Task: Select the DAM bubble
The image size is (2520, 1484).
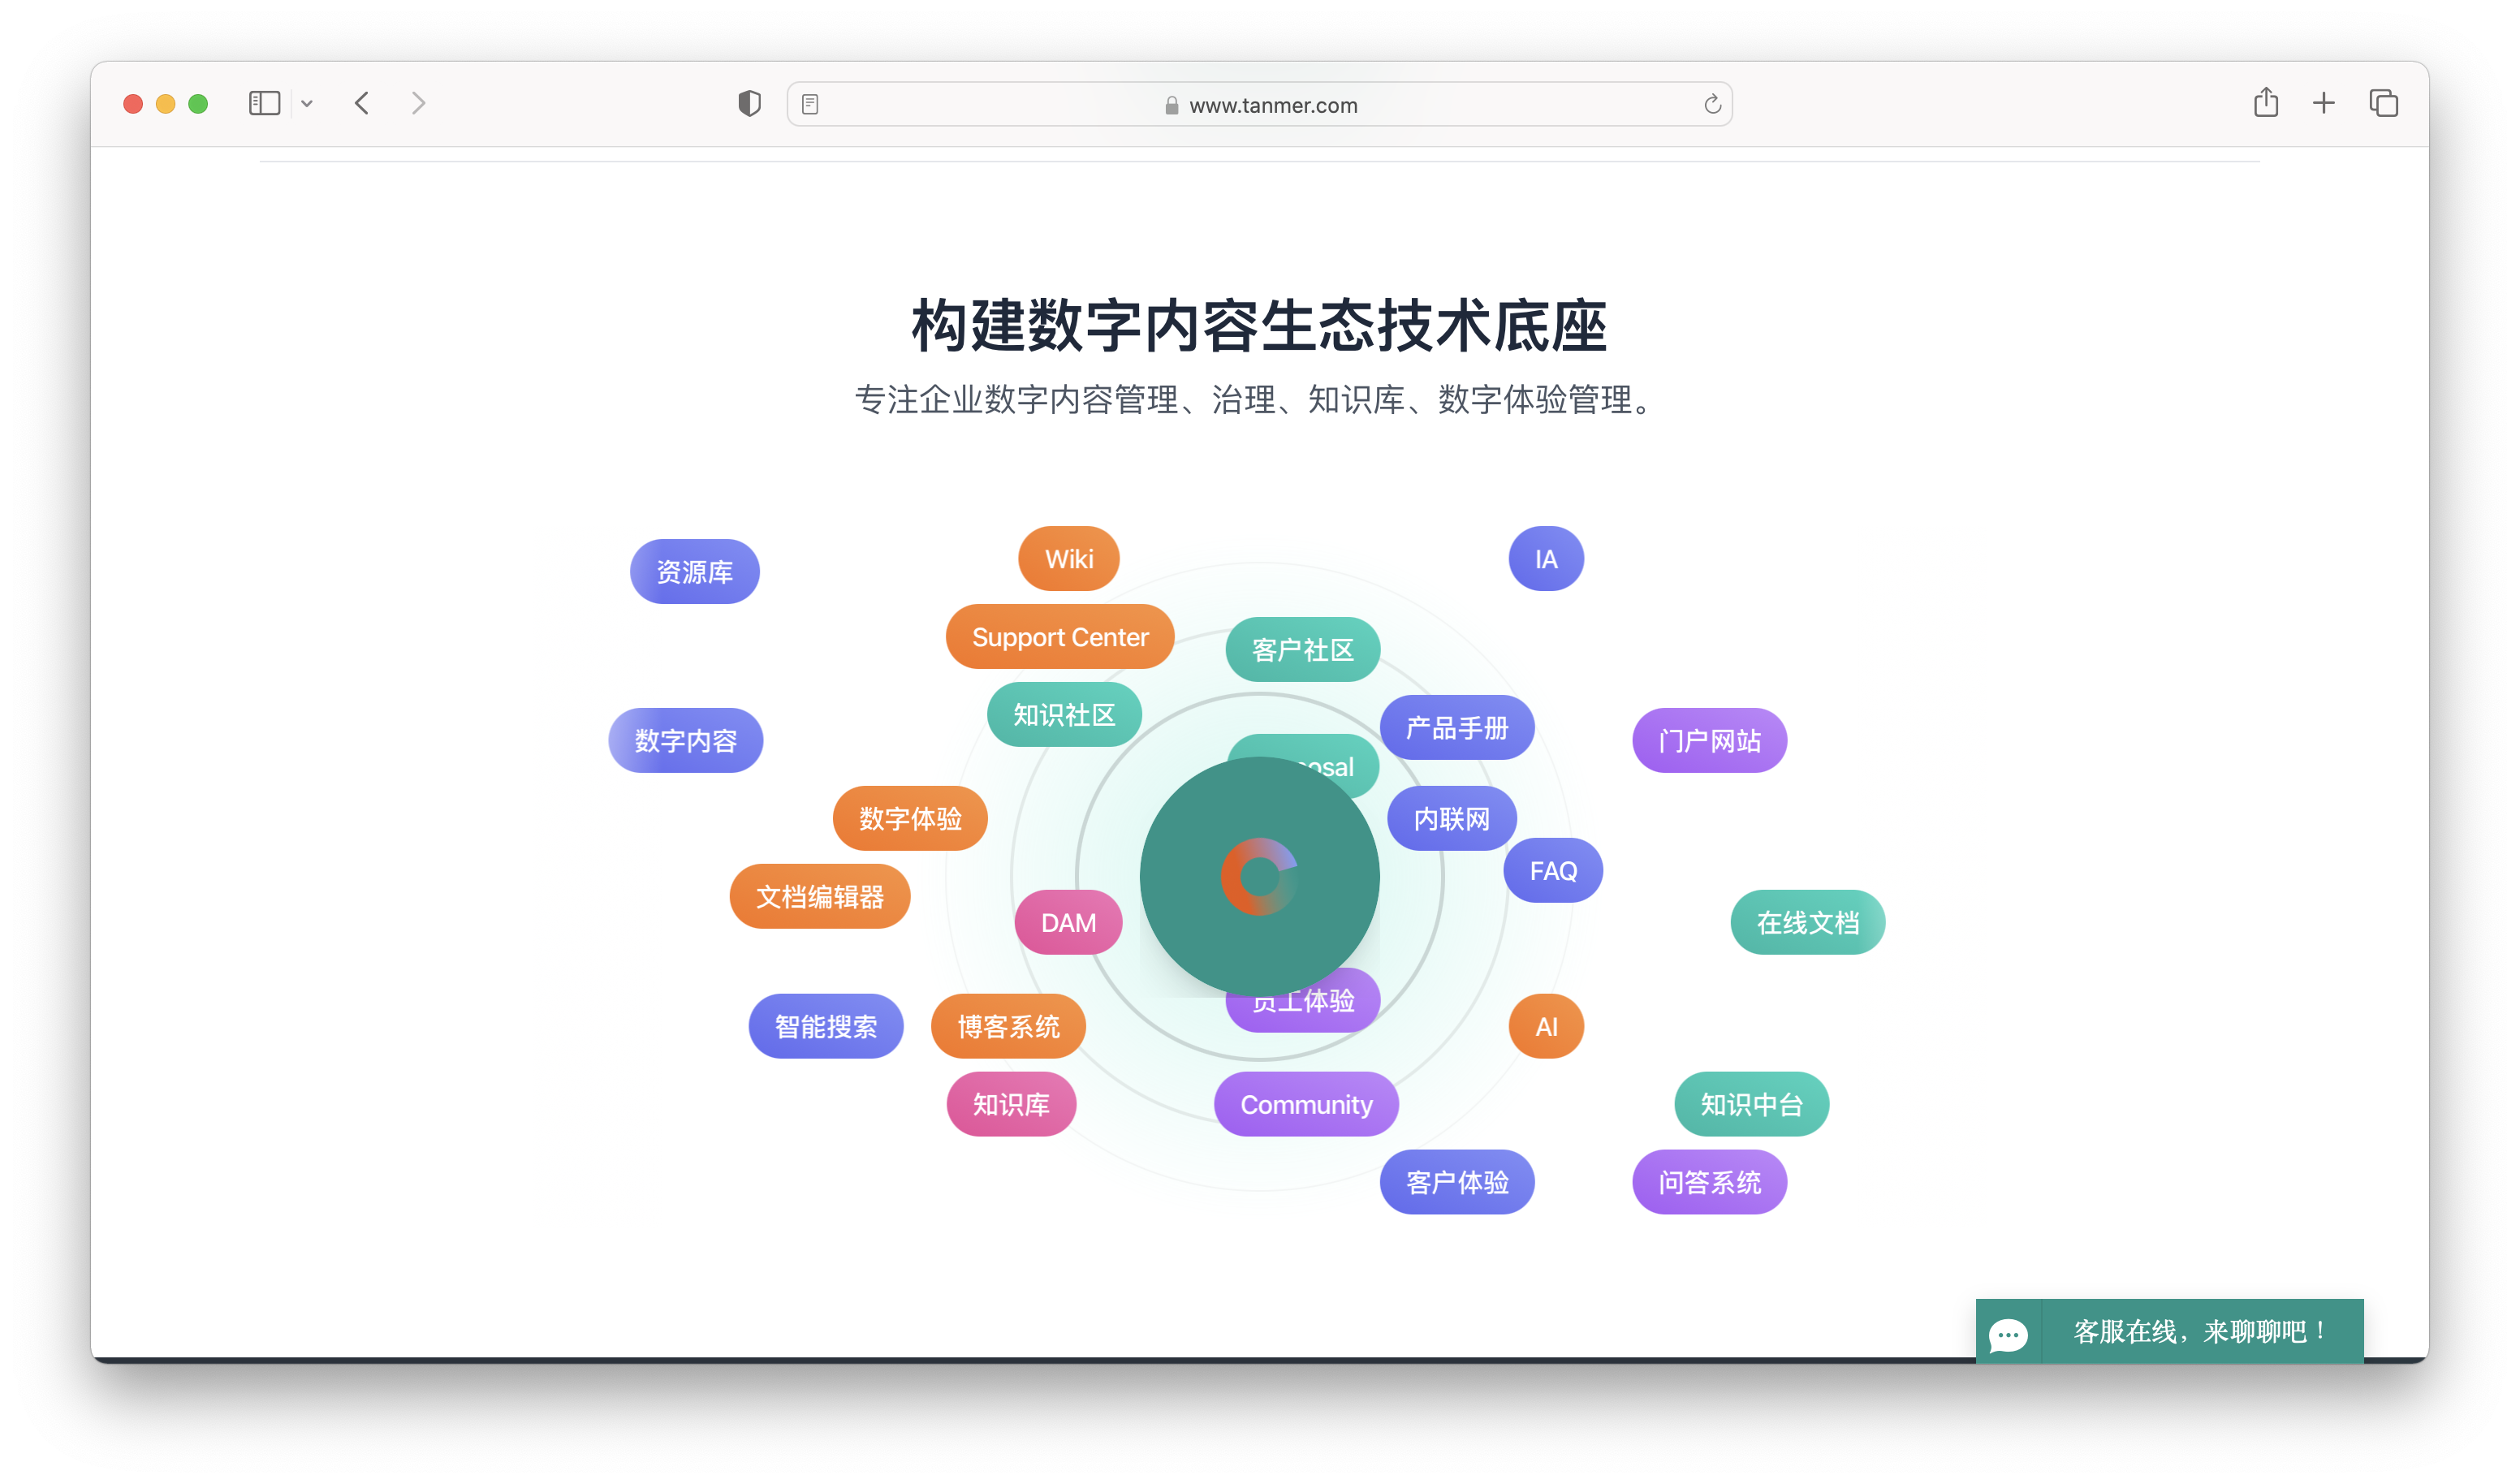Action: coord(1068,922)
